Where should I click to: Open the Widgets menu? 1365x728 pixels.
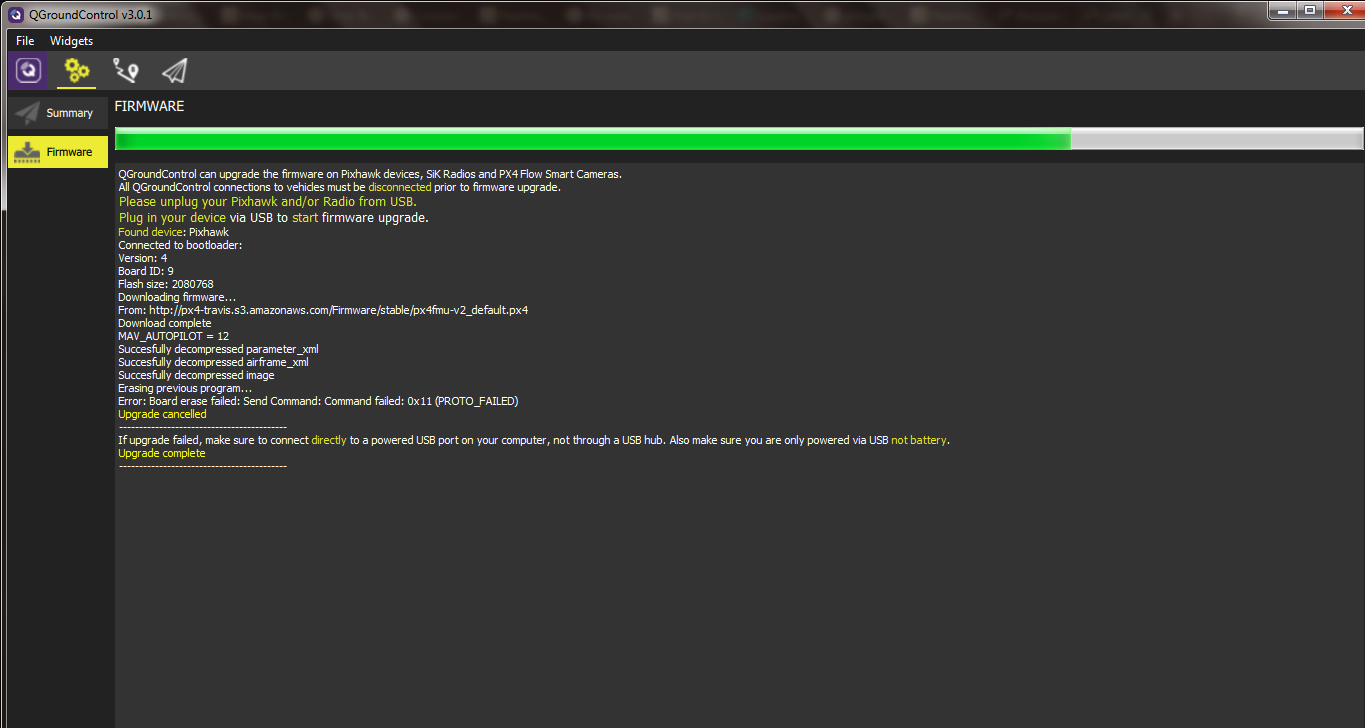[71, 41]
